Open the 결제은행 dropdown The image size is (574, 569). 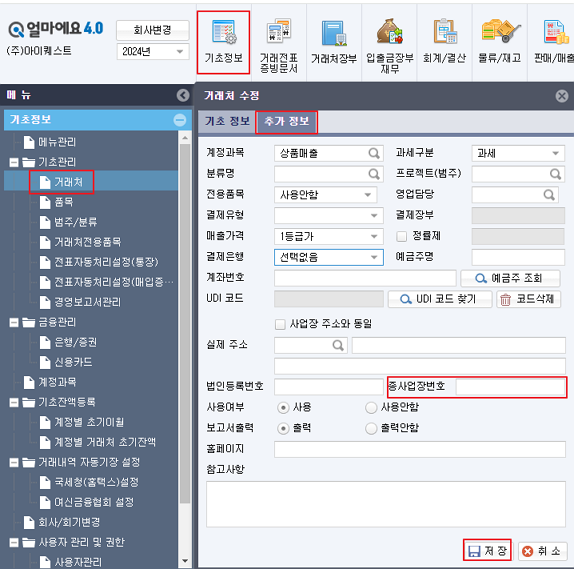point(329,257)
